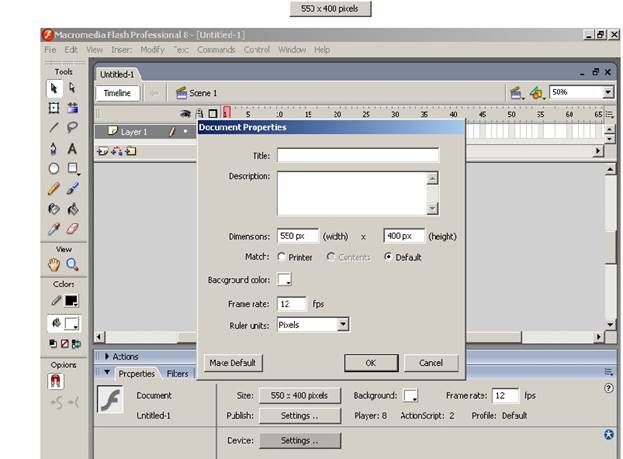Select the Brush tool
The width and height of the screenshot is (623, 459).
pos(73,188)
